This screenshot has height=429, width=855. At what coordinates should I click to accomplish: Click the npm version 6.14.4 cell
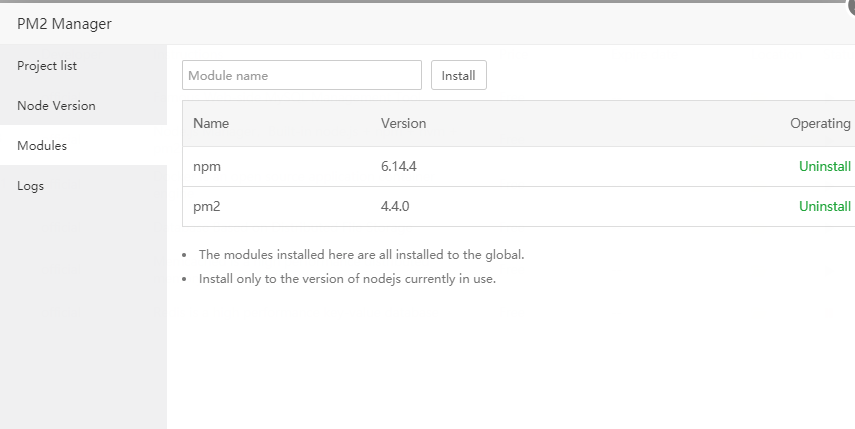[398, 167]
